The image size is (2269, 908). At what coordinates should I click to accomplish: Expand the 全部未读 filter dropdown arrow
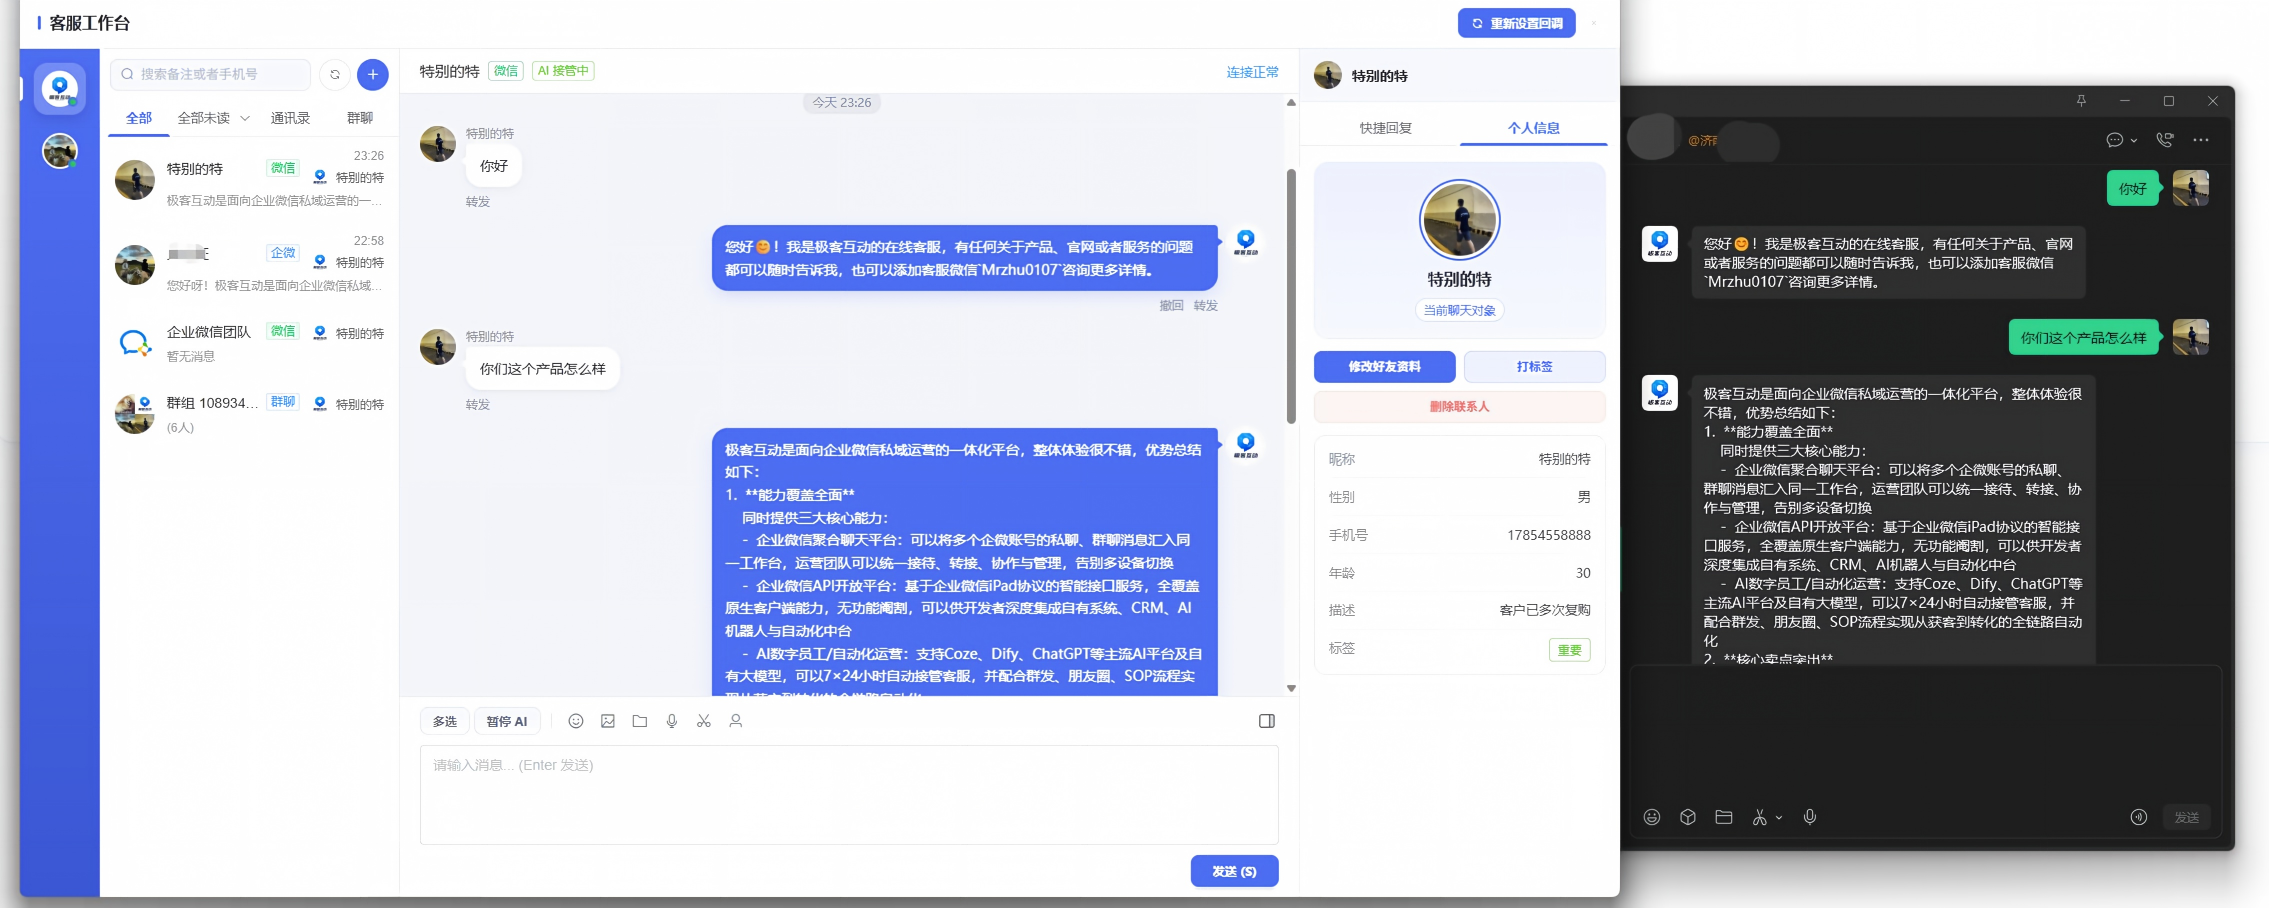coord(245,118)
